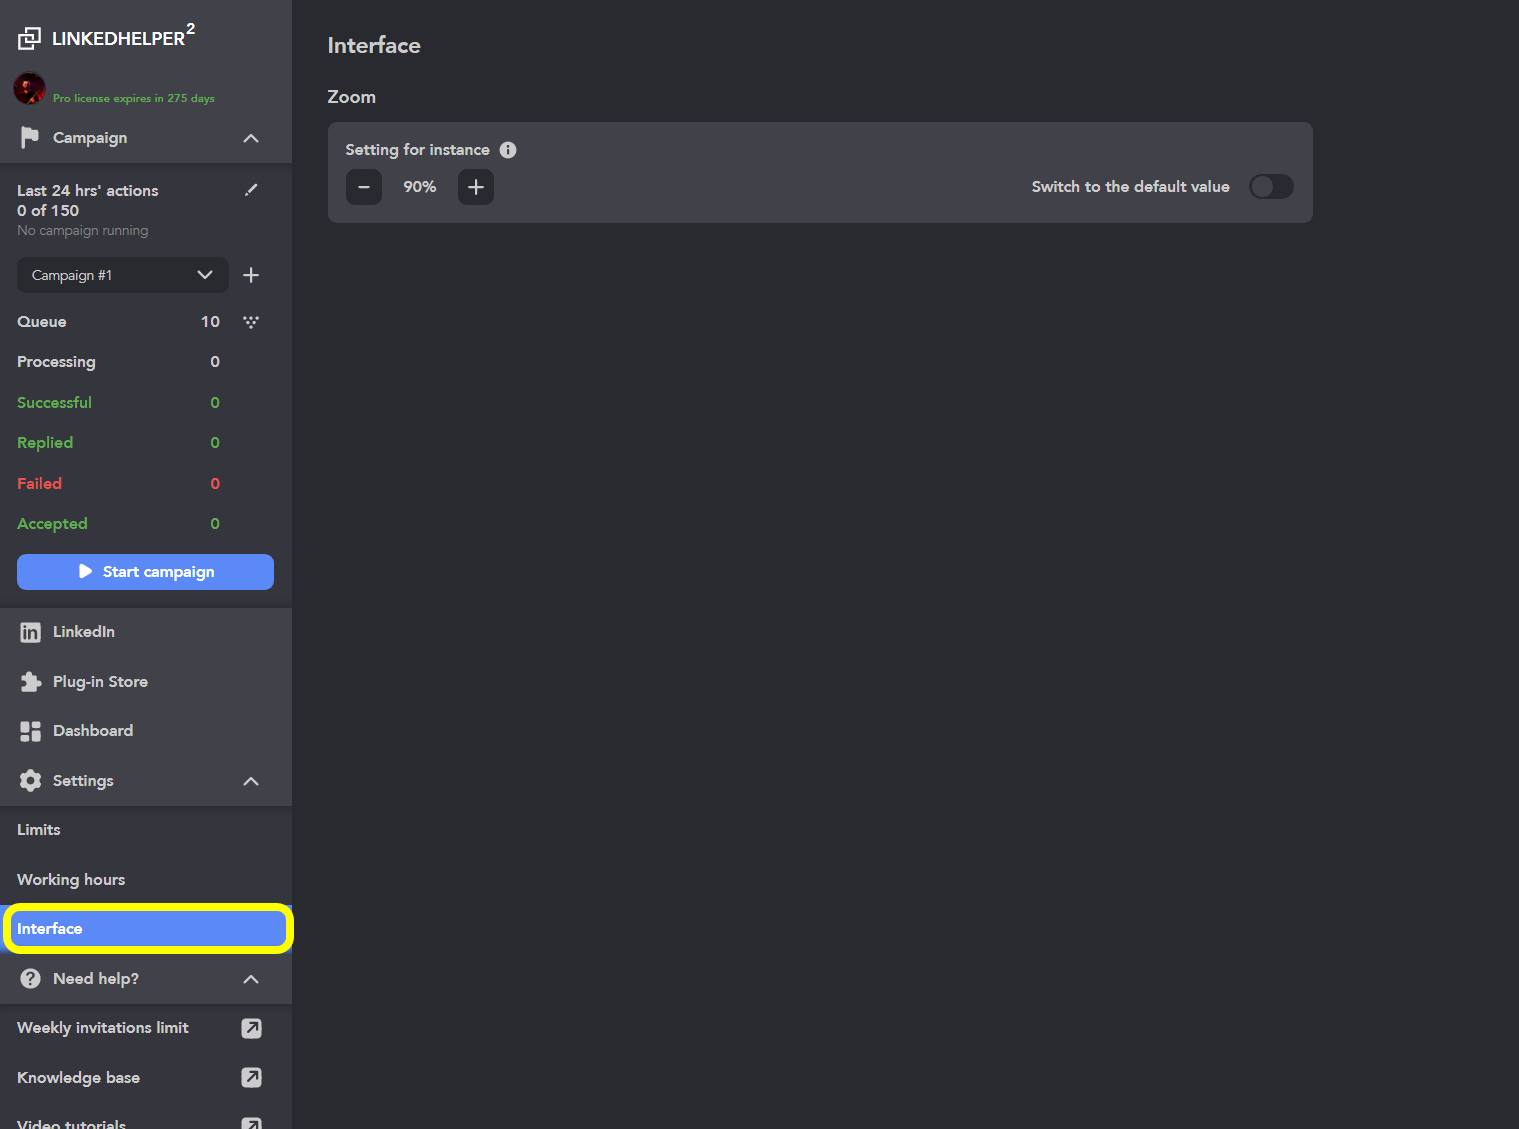The image size is (1519, 1129).
Task: Open the Working hours settings page
Action: click(146, 880)
